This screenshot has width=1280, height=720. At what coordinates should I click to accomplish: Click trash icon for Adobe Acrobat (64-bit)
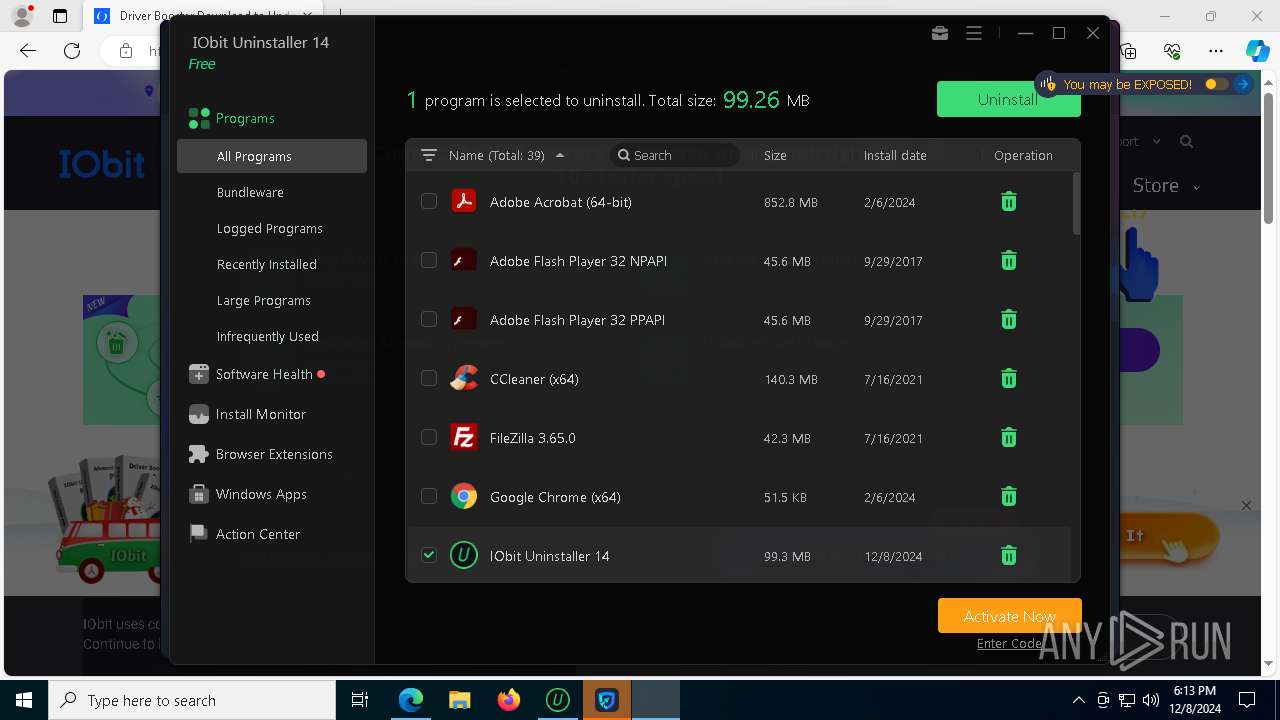(x=1009, y=202)
